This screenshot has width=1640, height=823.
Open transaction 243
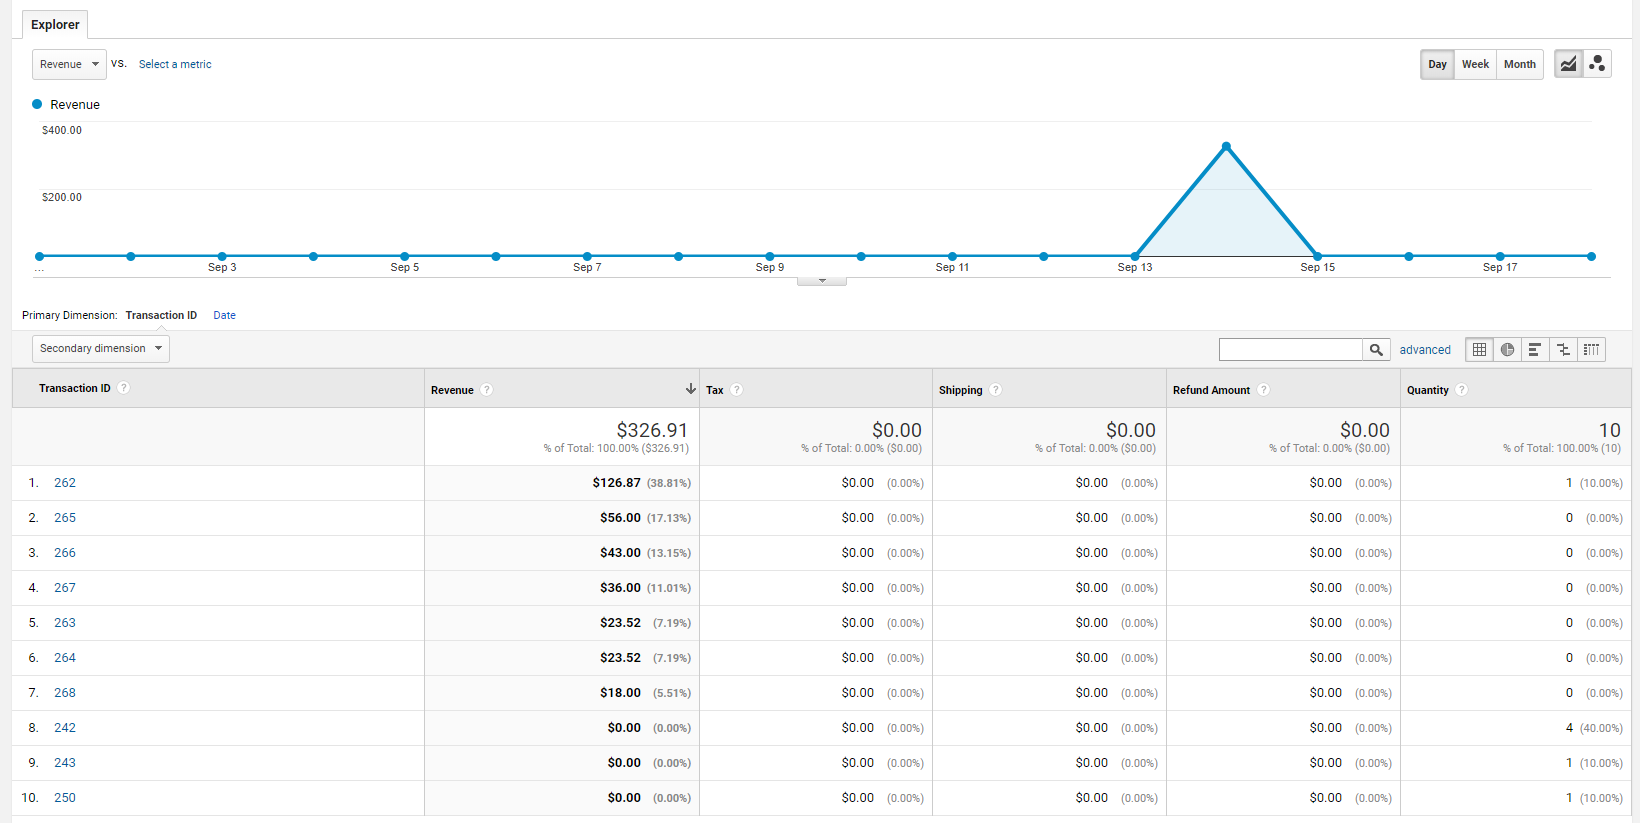(x=65, y=763)
